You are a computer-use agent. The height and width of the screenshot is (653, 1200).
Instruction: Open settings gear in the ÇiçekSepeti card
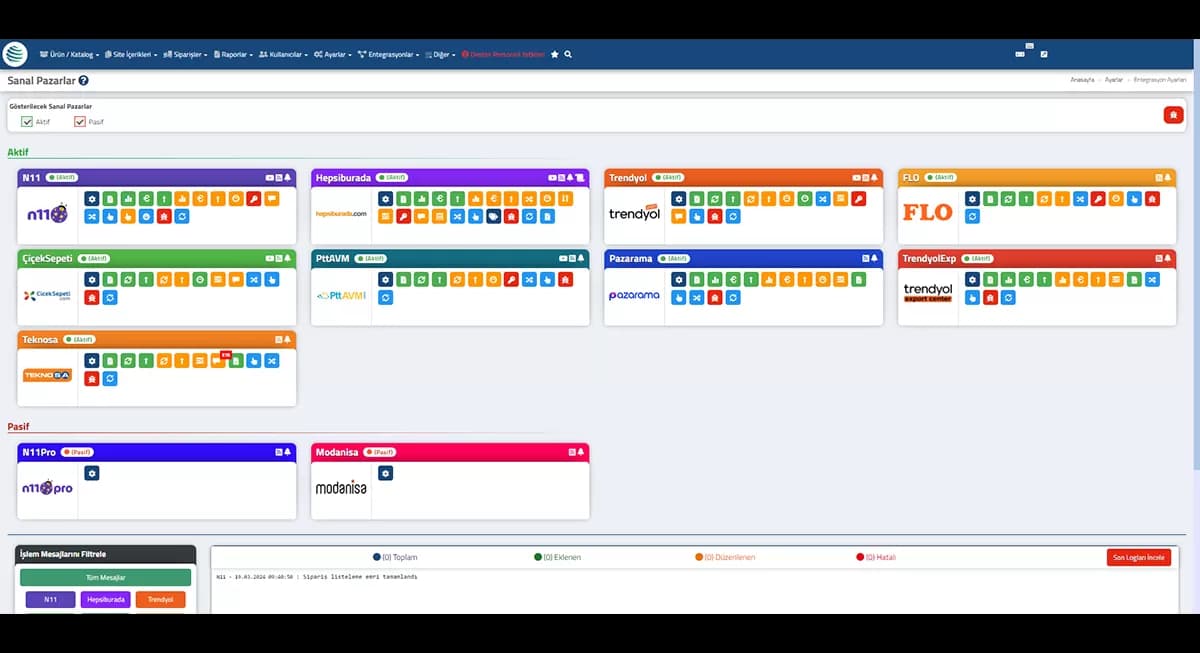click(91, 279)
